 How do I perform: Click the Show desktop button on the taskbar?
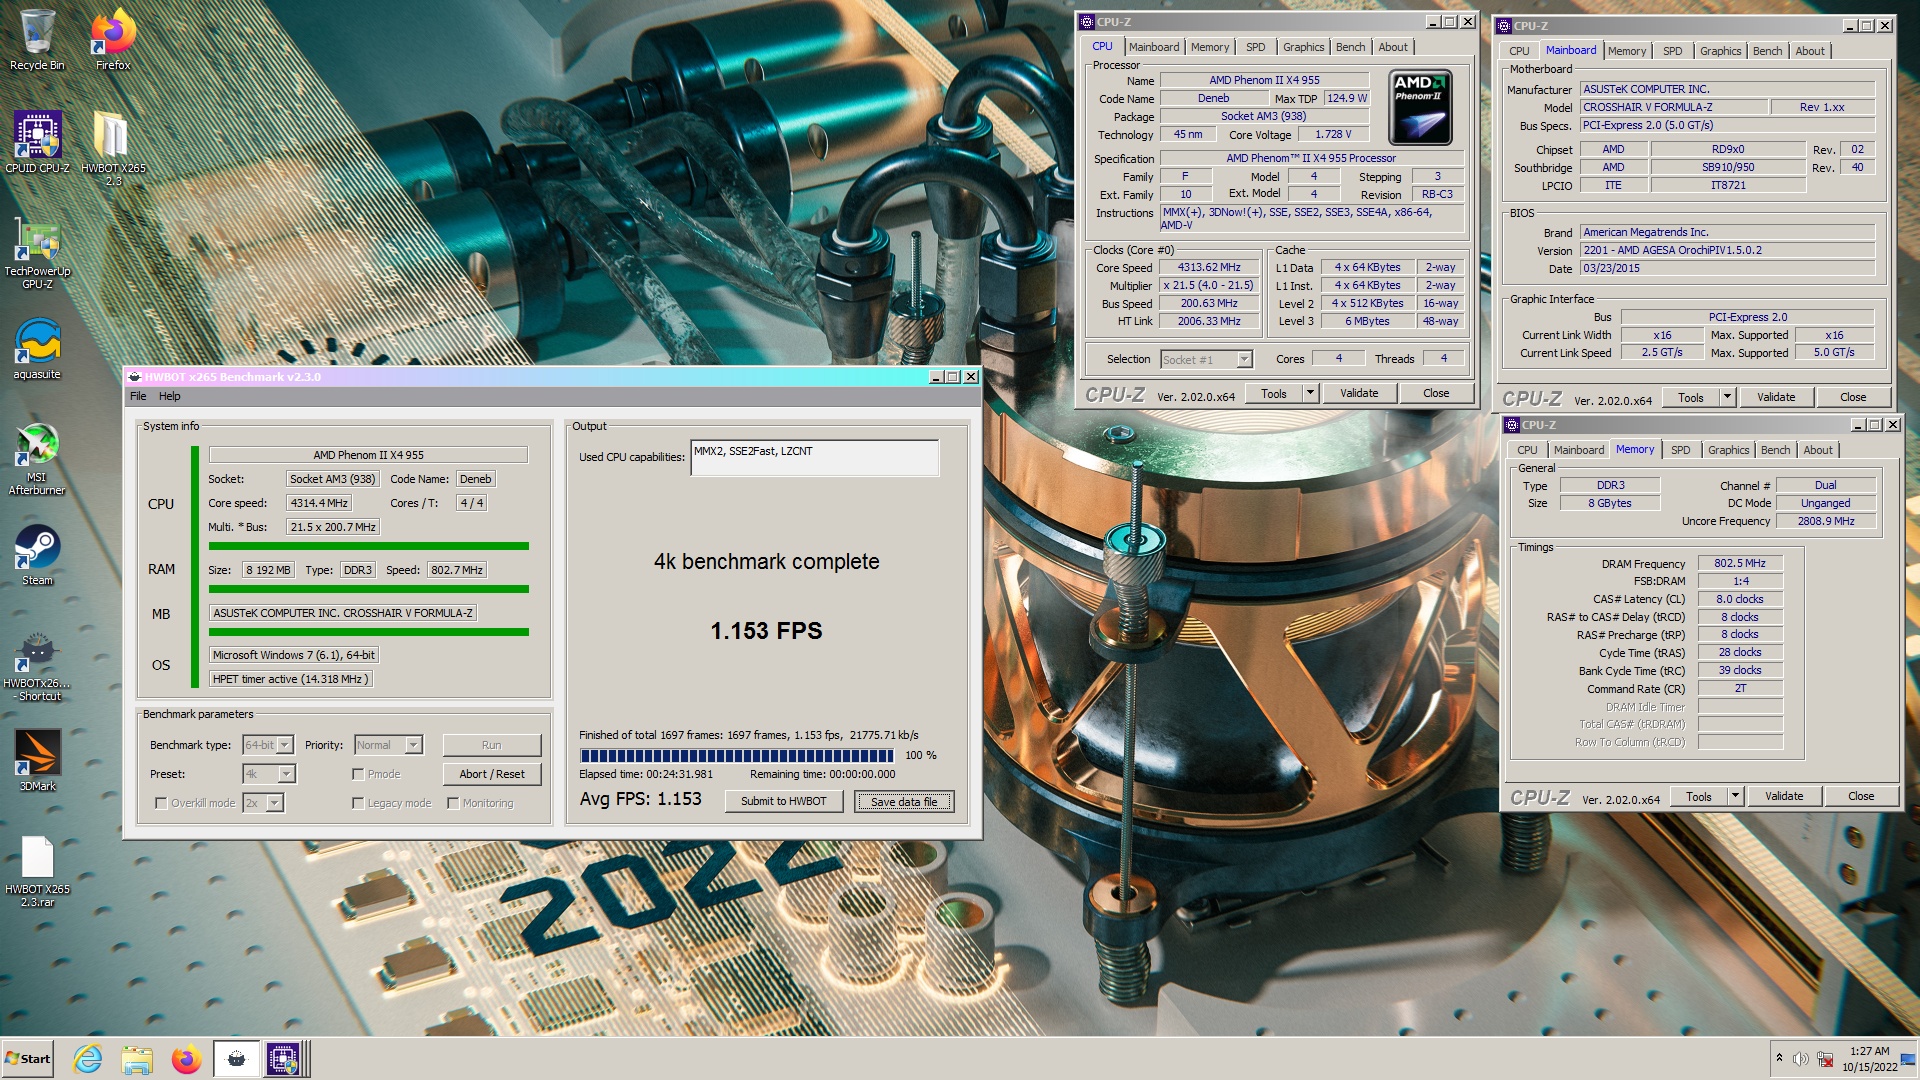[x=1909, y=1059]
